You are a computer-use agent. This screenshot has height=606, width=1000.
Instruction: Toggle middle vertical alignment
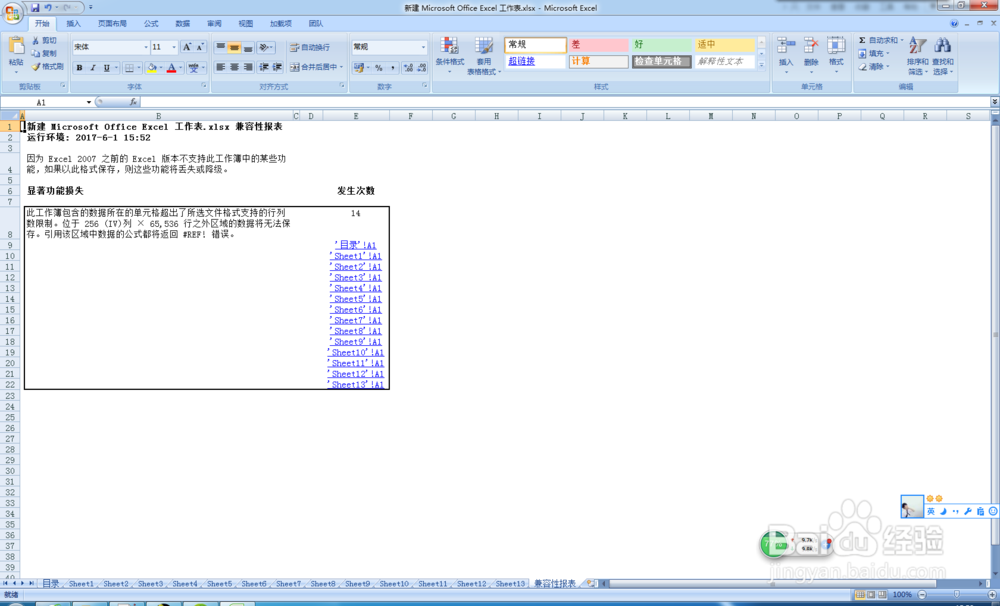[234, 47]
